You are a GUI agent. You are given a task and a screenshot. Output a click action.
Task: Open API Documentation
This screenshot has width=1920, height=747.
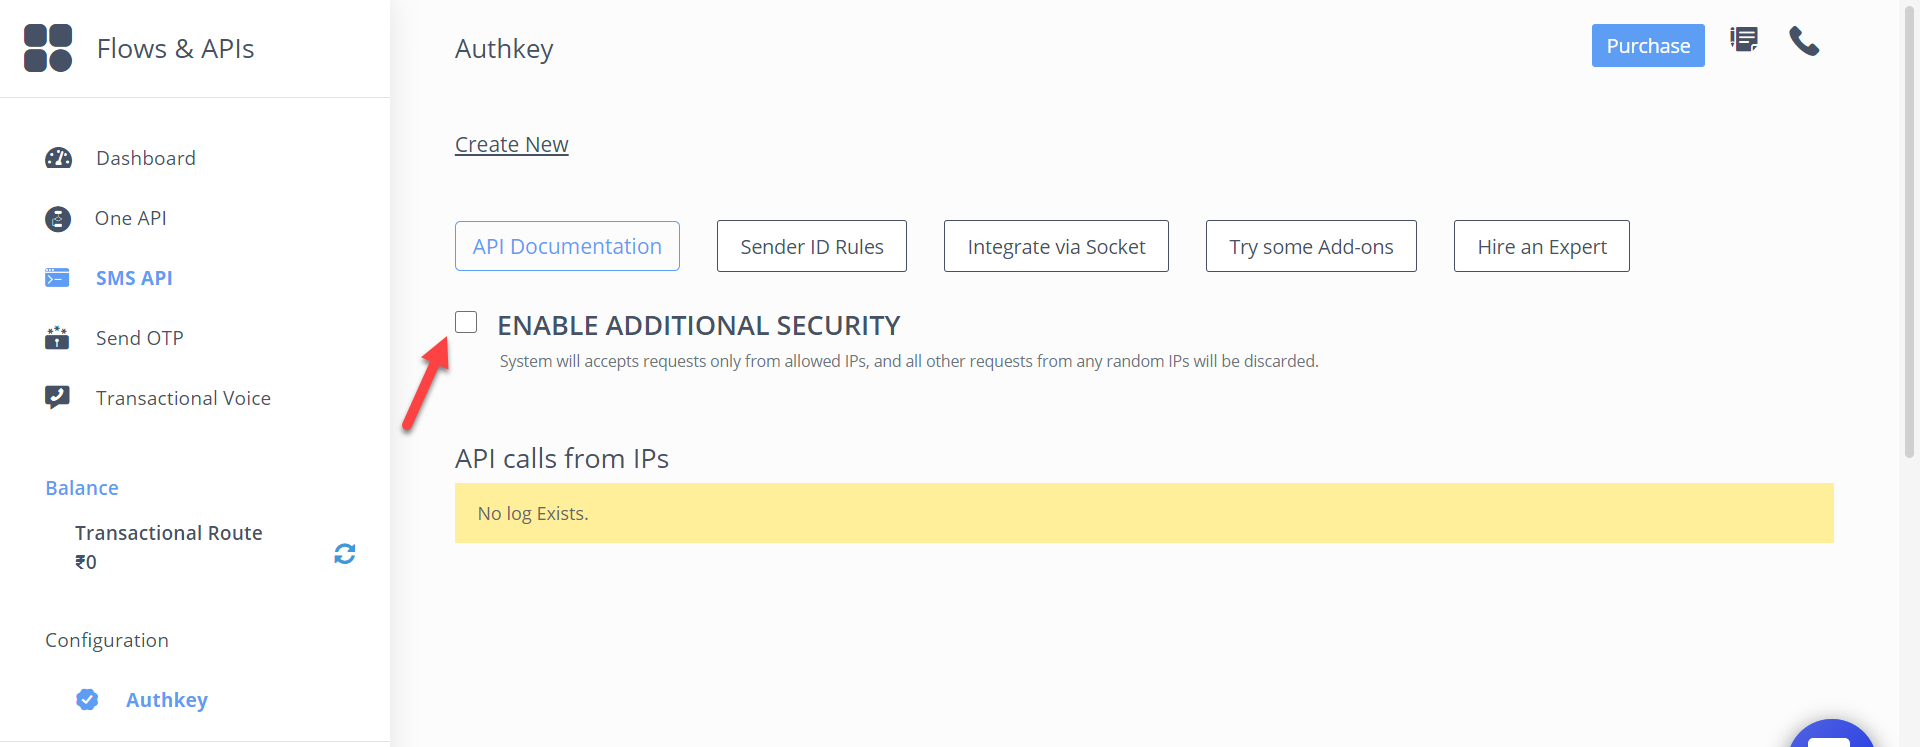[x=567, y=246]
